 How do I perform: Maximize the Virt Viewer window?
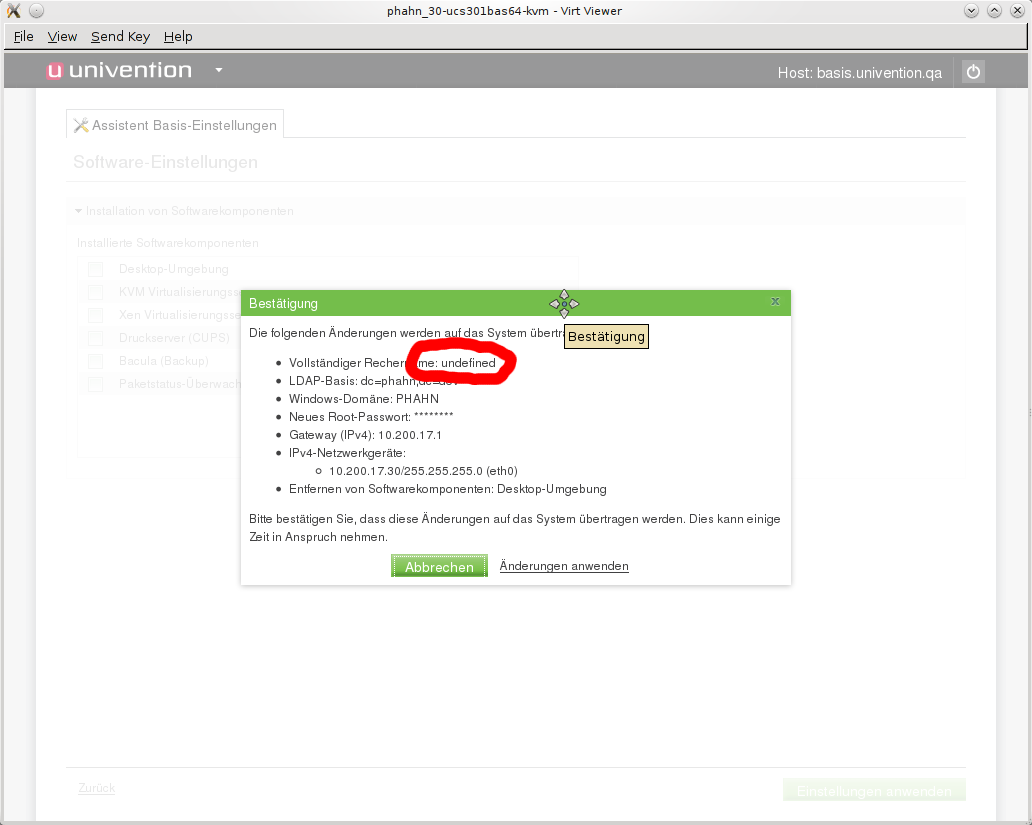pos(994,11)
